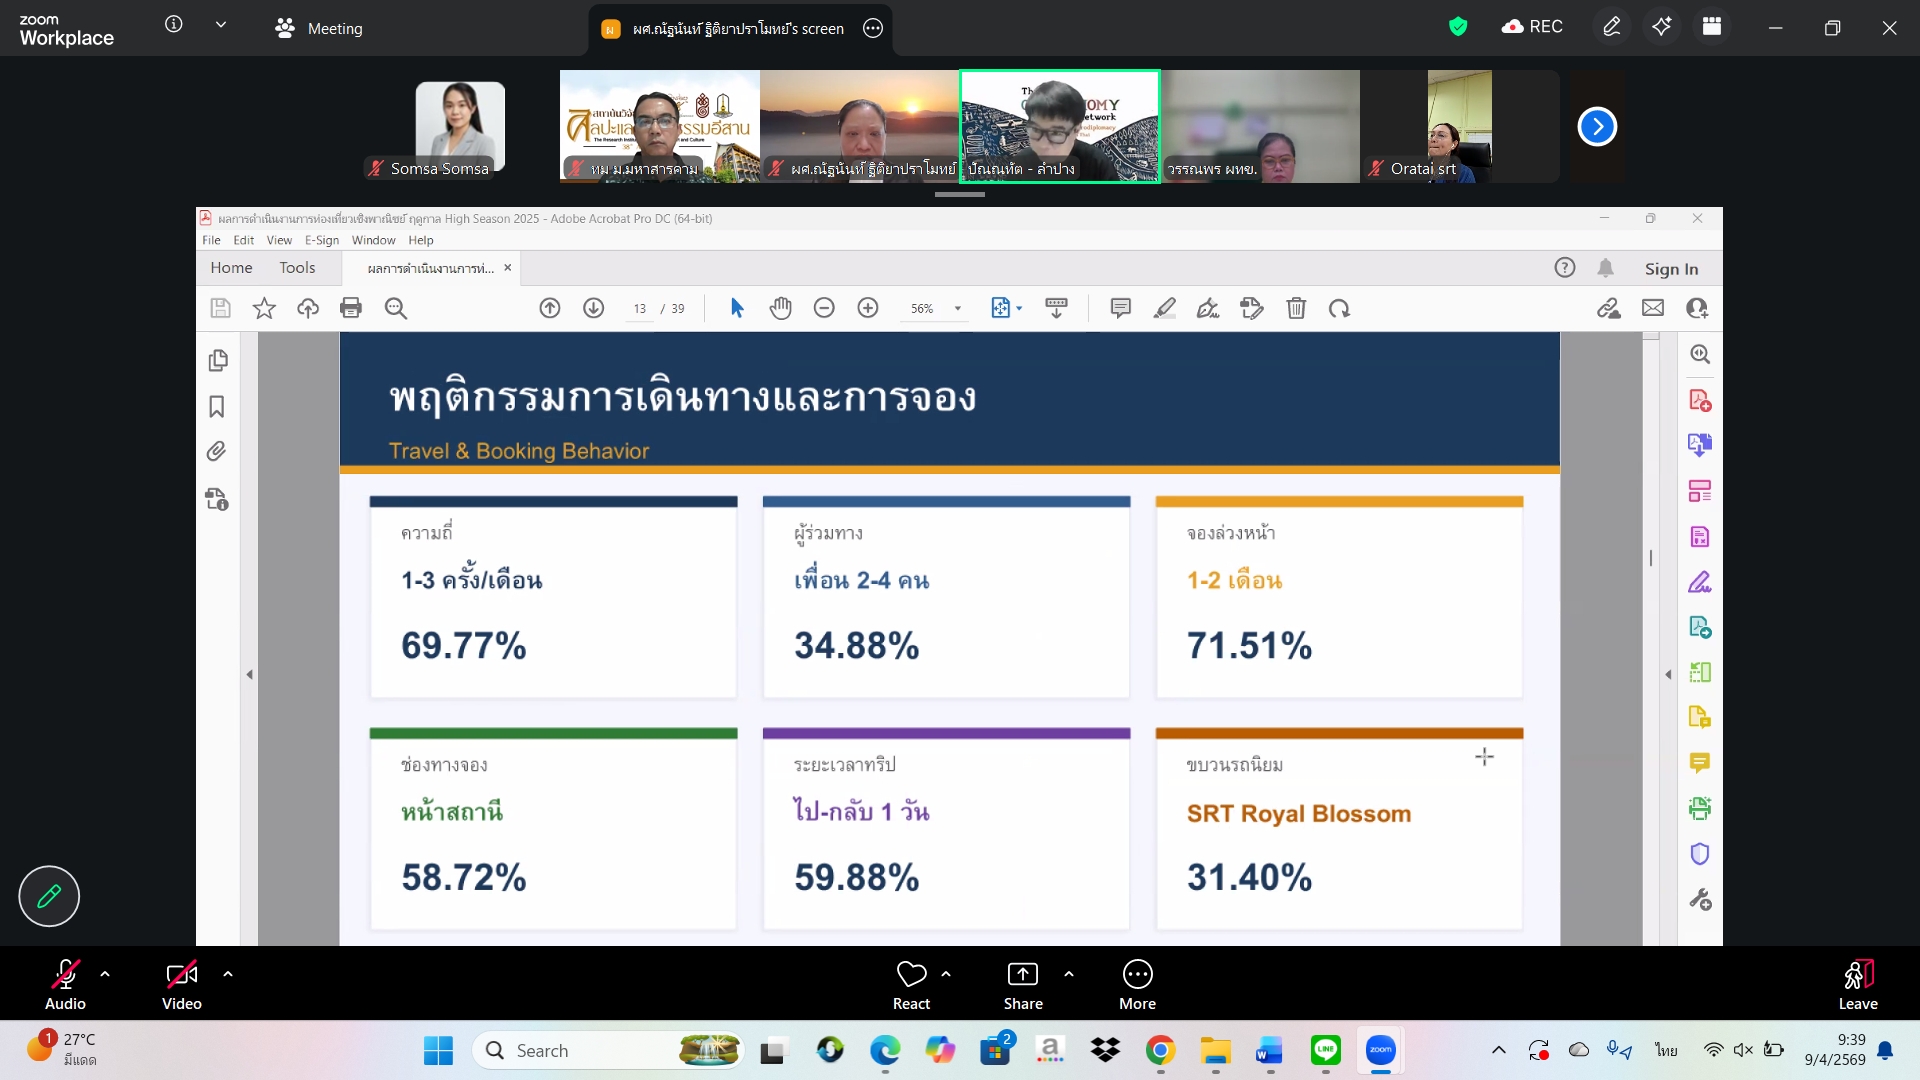Switch to the Tools tab
This screenshot has width=1920, height=1080.
pos(297,268)
